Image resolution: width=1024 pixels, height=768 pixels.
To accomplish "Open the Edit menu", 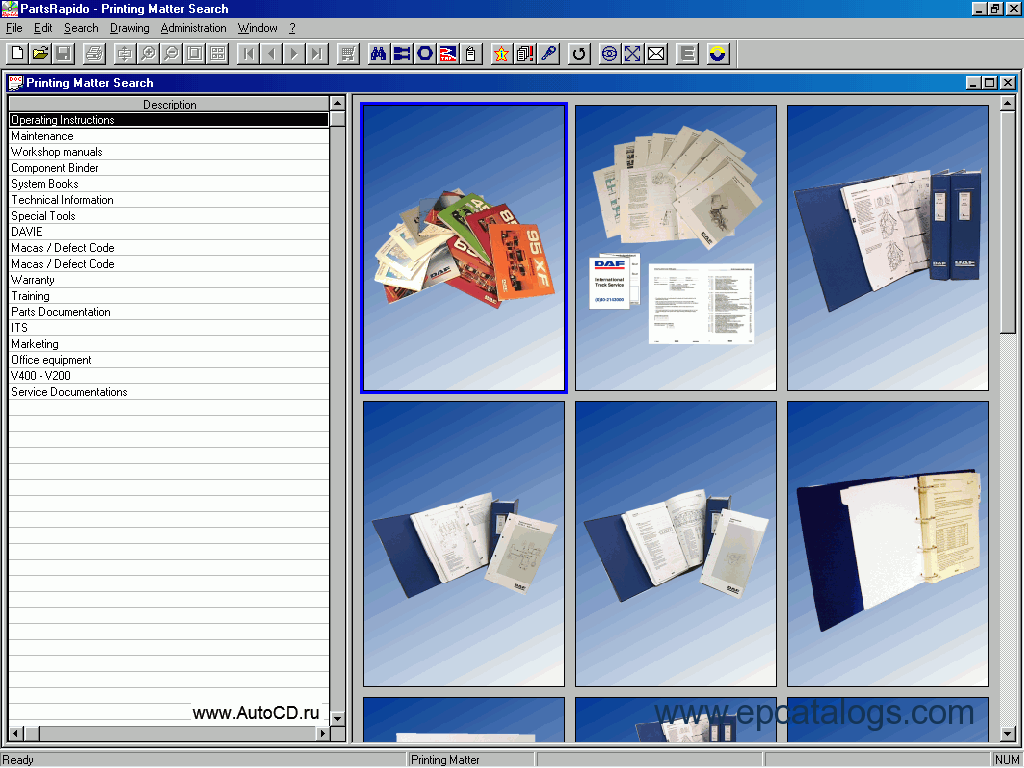I will pyautogui.click(x=43, y=28).
